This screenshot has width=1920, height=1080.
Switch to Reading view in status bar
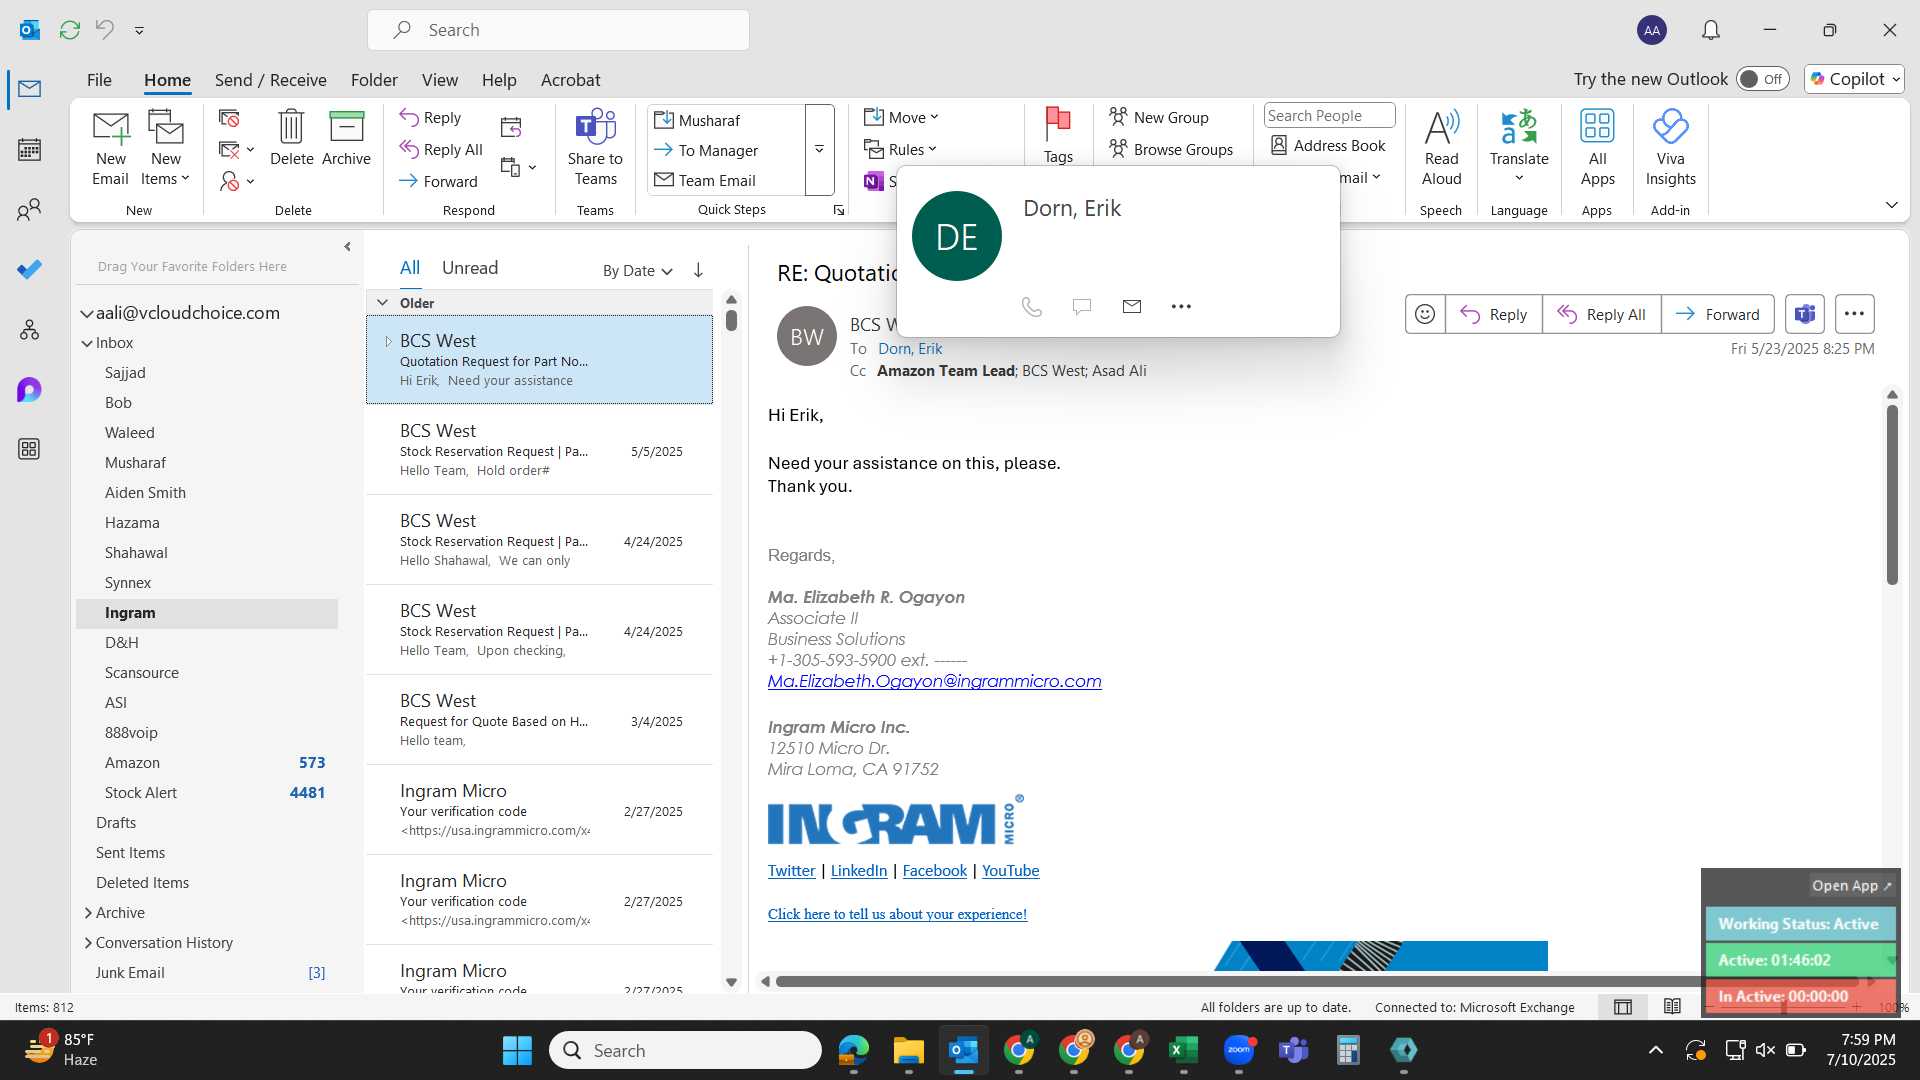(1672, 1007)
